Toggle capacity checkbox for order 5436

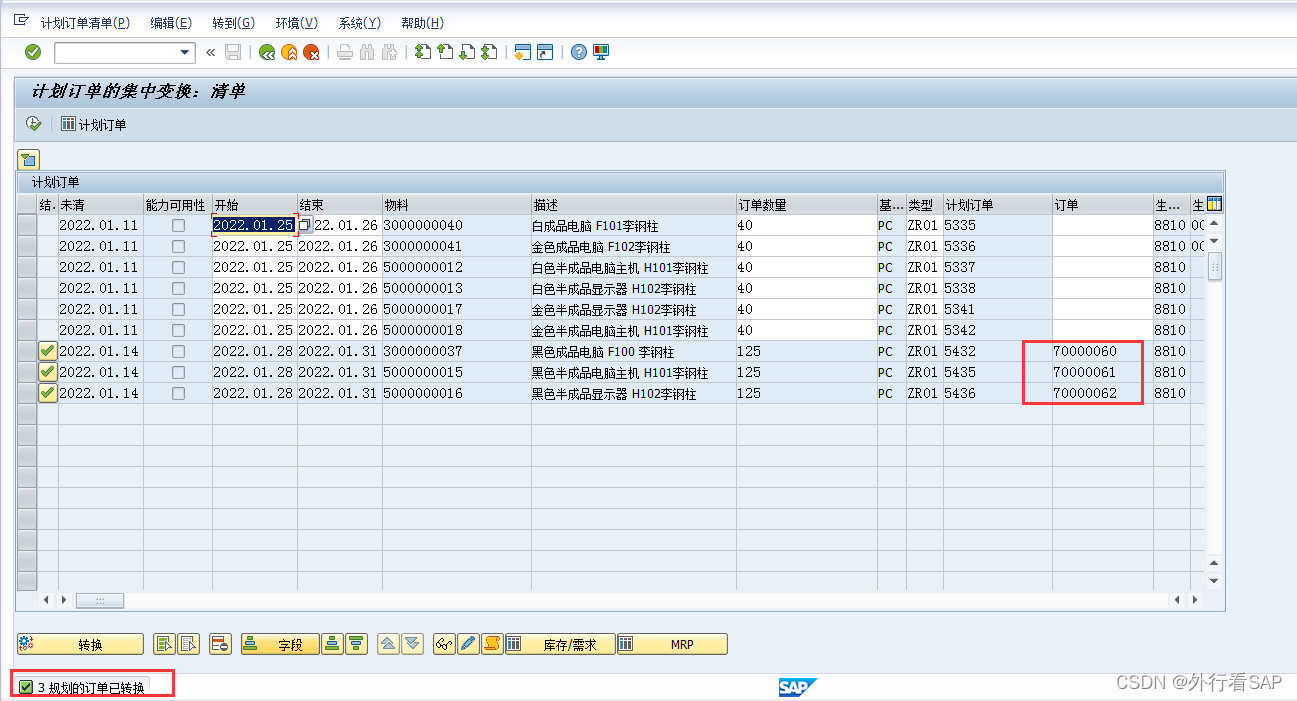point(178,394)
